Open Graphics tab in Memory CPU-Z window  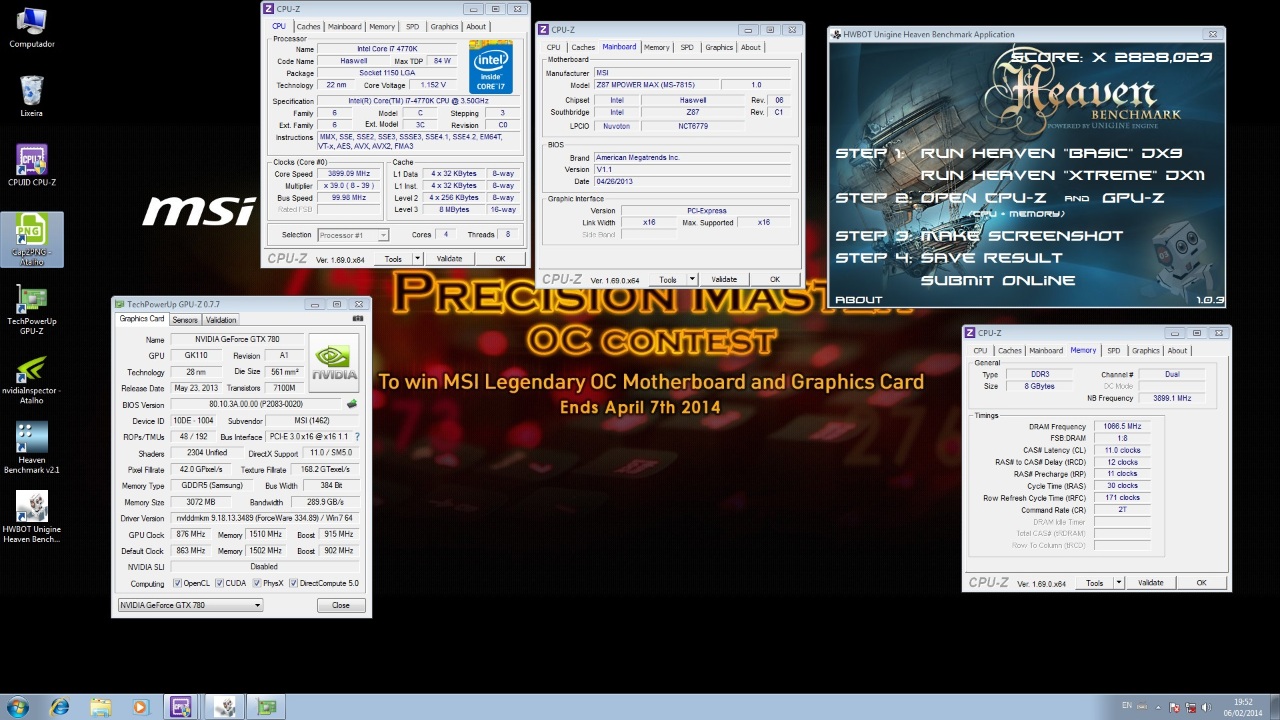tap(1145, 351)
